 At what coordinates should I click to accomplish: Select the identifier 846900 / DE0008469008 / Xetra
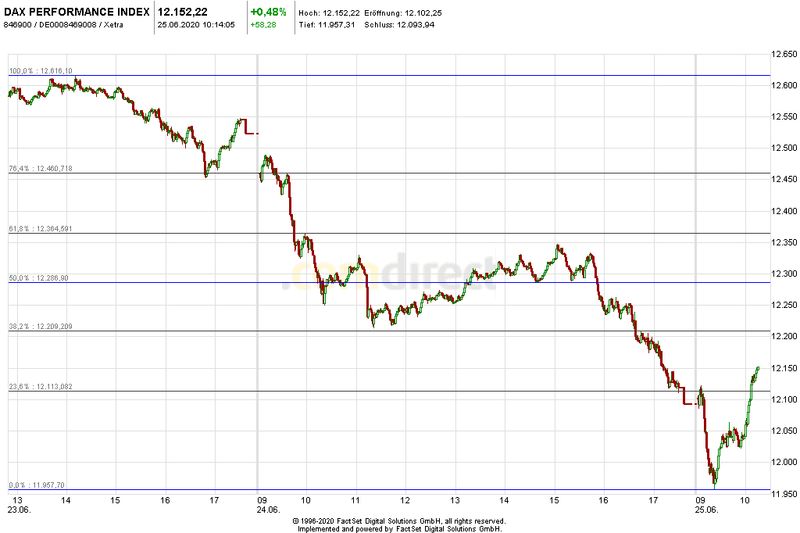[64, 24]
